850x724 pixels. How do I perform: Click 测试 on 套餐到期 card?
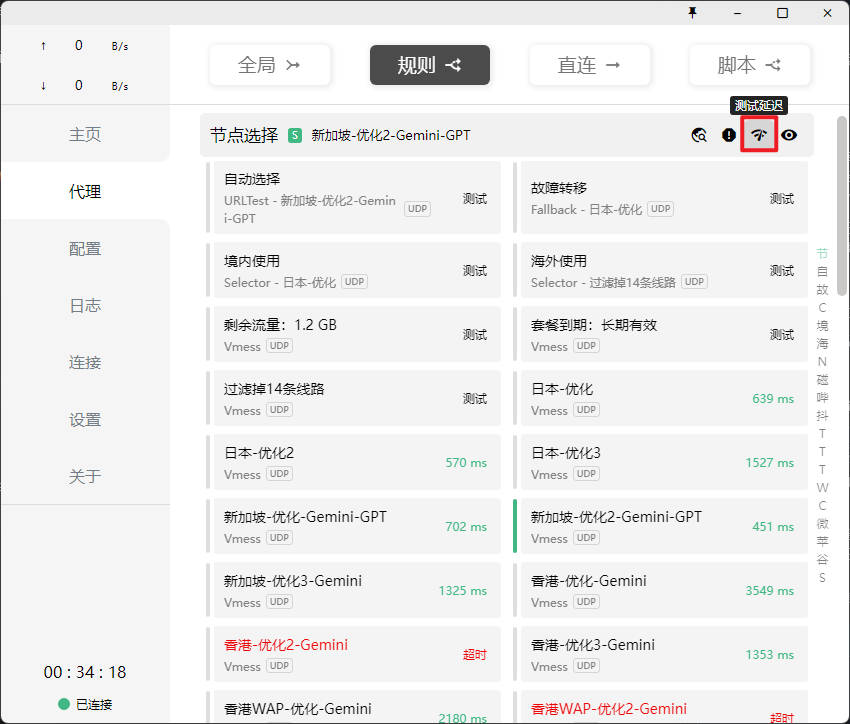[x=782, y=334]
